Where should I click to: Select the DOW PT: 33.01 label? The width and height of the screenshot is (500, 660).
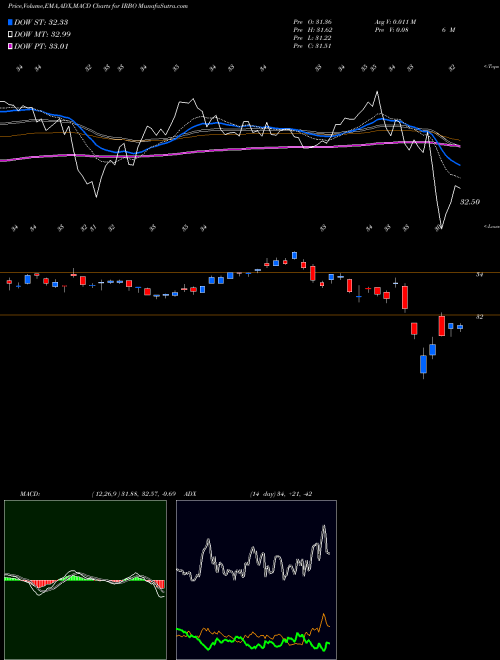(41, 46)
